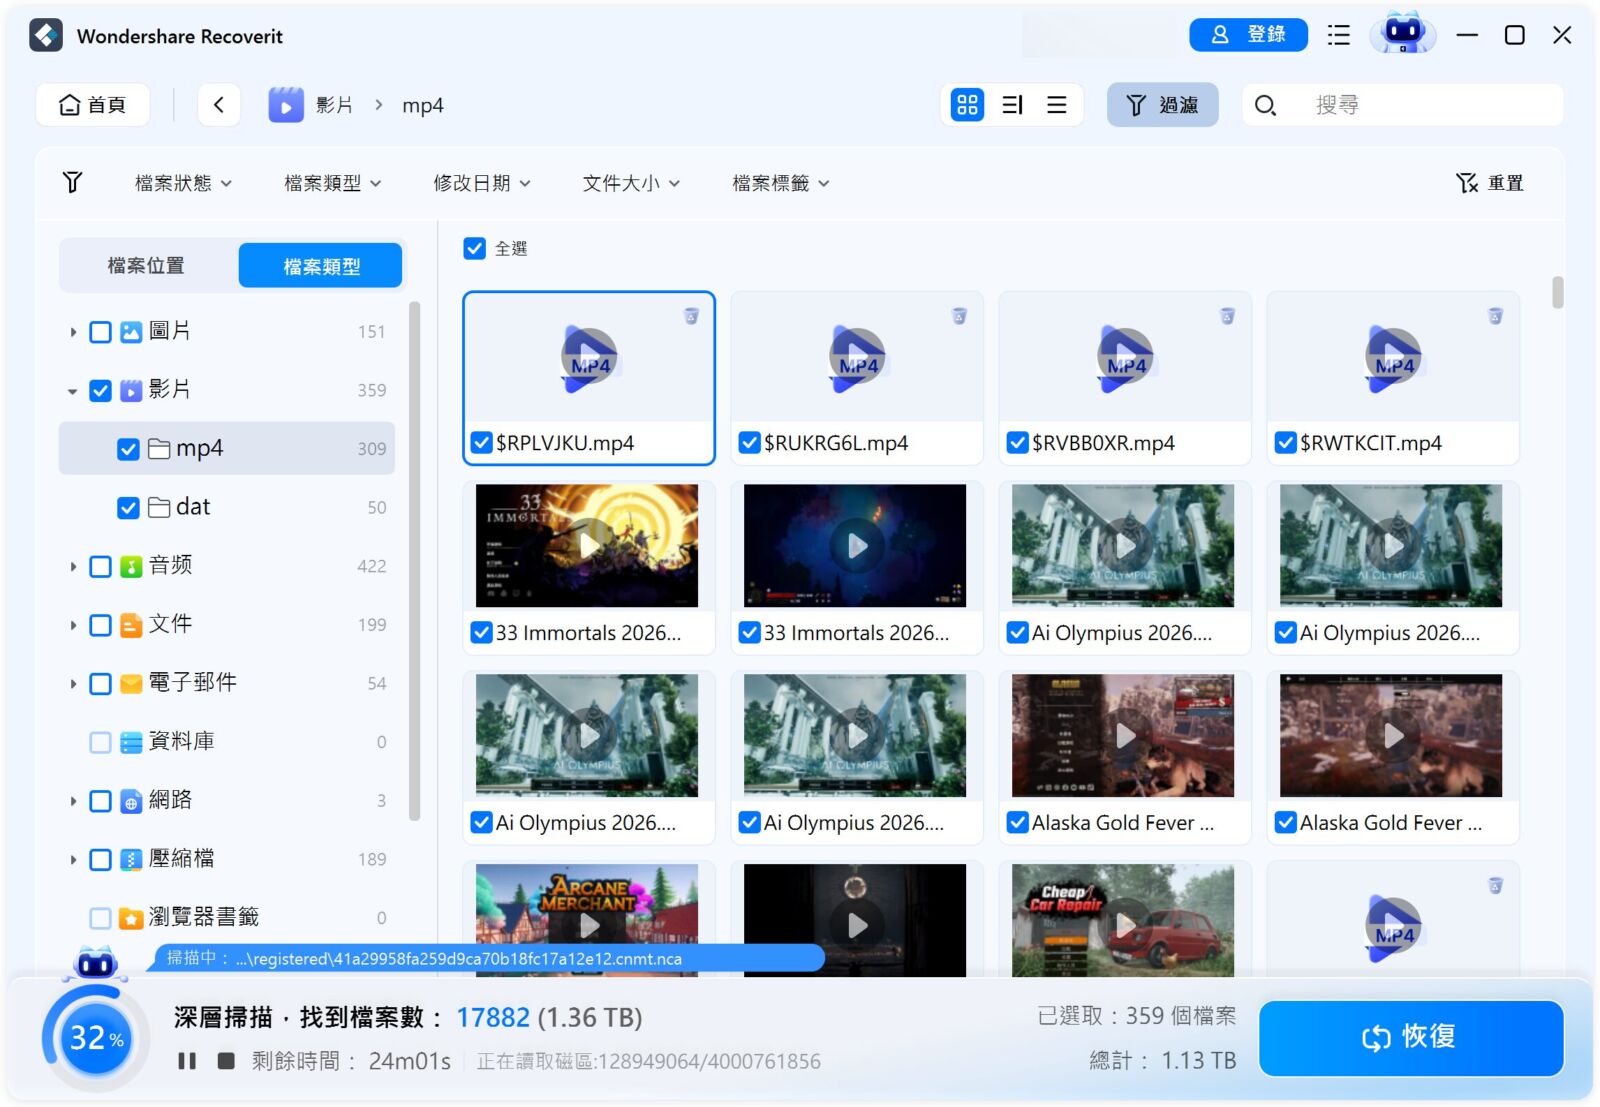
Task: Expand the 音頻 tree node
Action: pyautogui.click(x=73, y=567)
